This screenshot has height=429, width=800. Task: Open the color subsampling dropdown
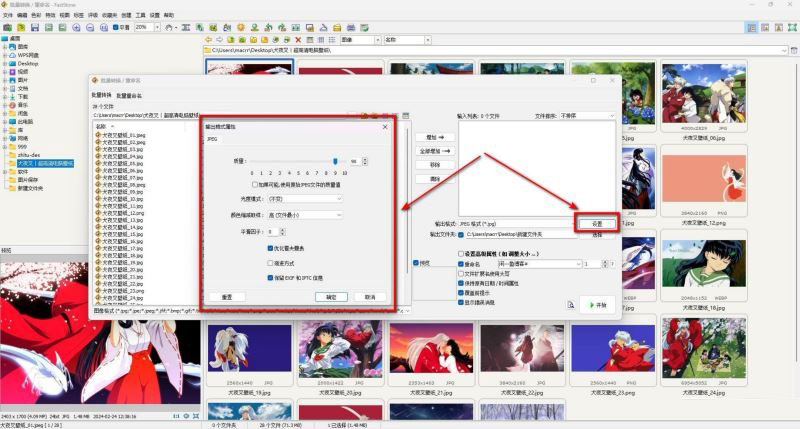305,215
